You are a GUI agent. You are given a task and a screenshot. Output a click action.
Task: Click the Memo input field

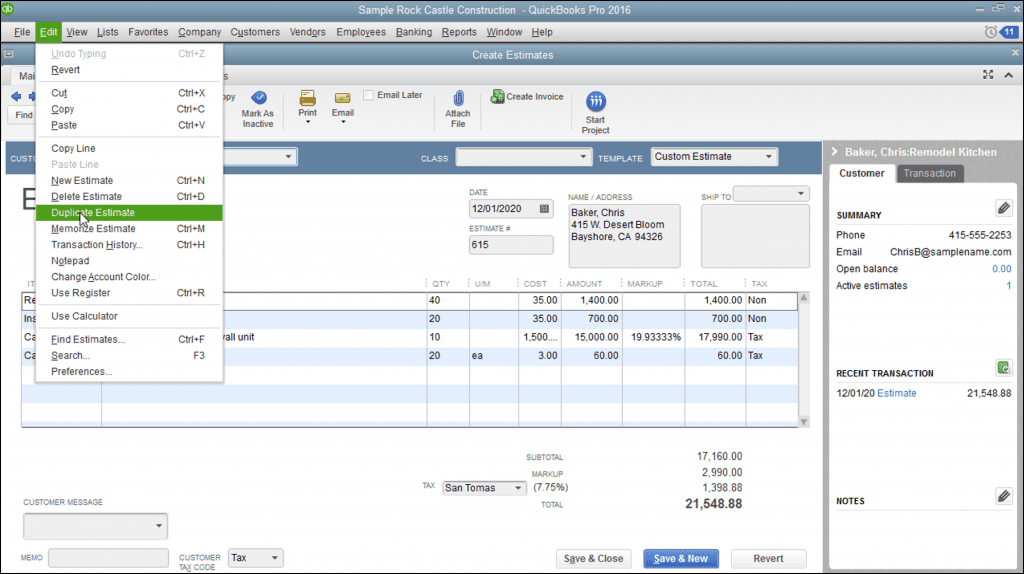point(108,558)
